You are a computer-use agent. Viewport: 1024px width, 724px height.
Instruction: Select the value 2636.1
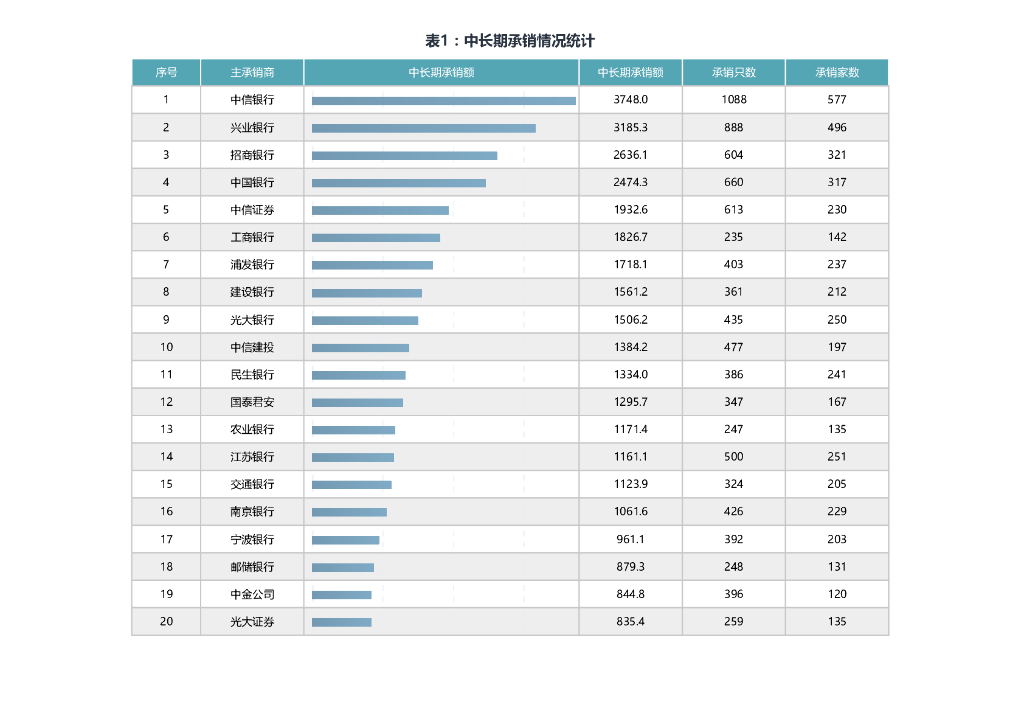click(630, 155)
